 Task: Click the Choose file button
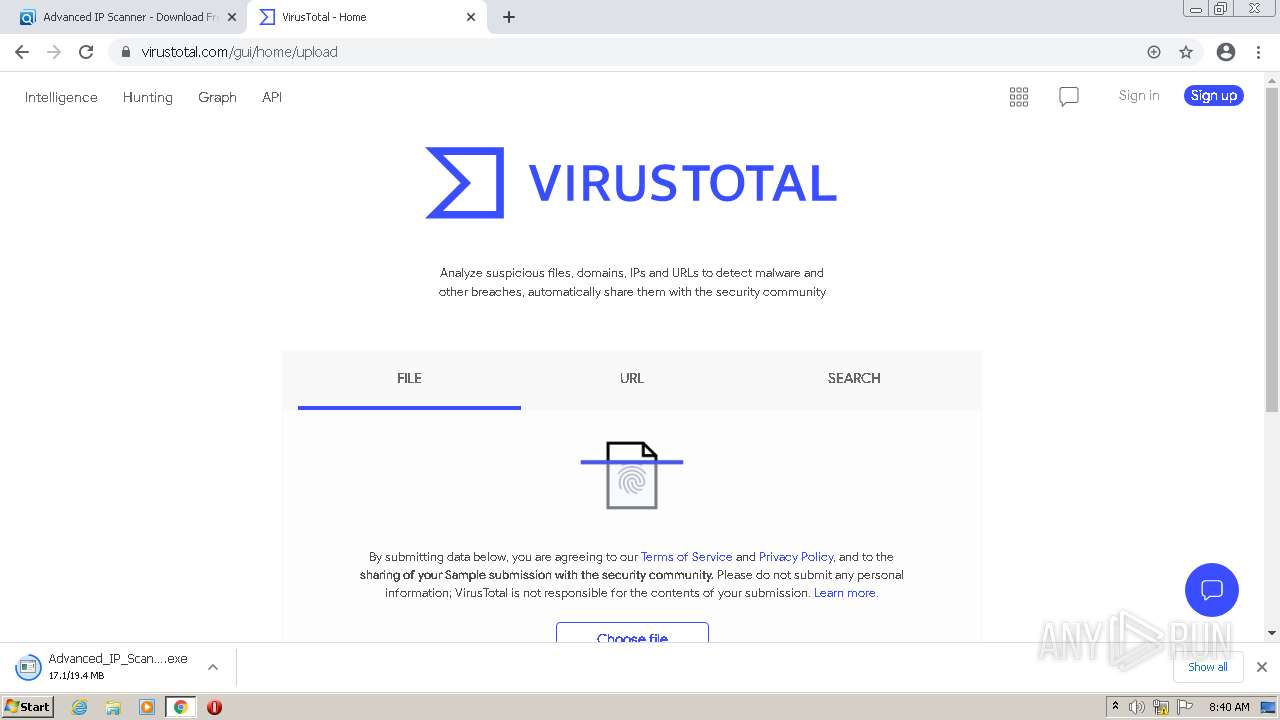[x=632, y=633]
